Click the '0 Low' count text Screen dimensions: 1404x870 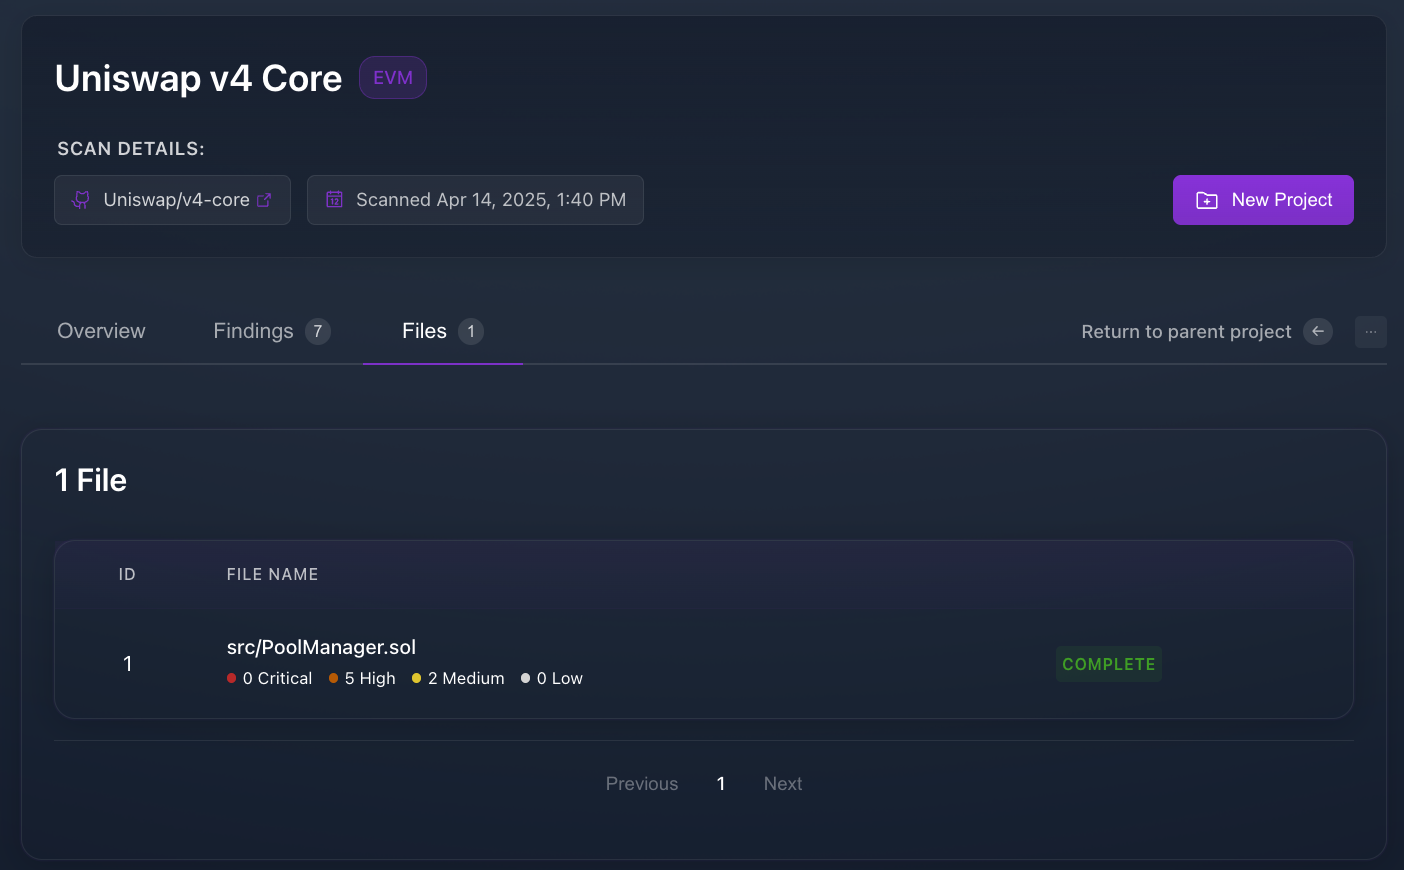point(560,678)
